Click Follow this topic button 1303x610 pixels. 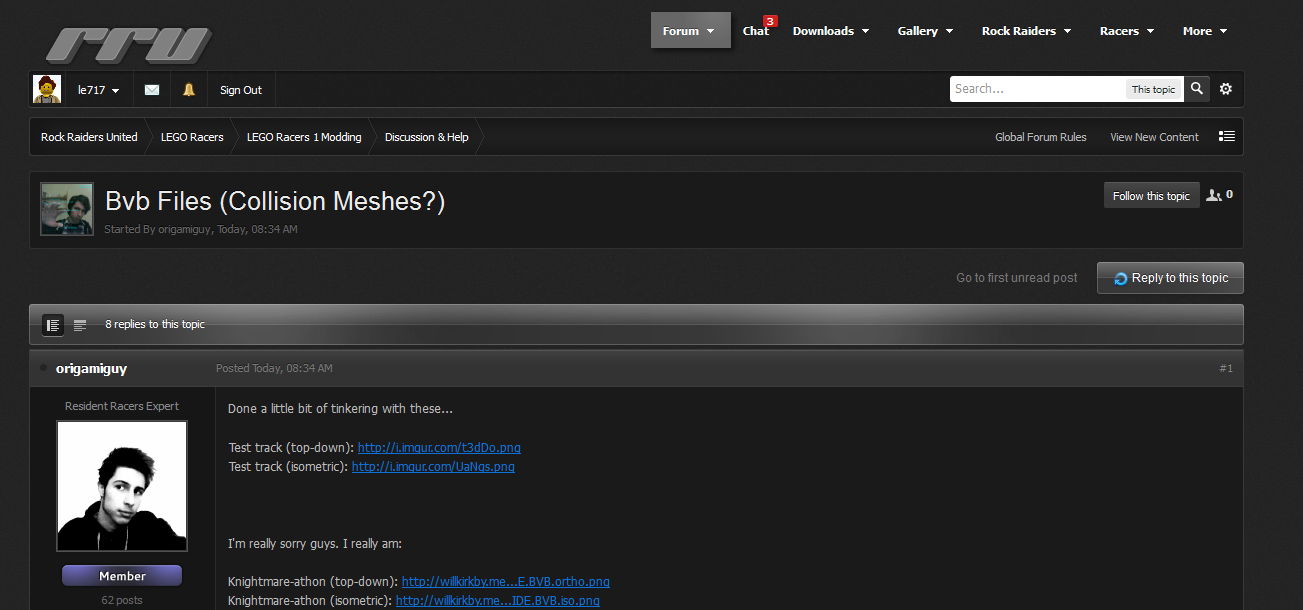click(1151, 196)
